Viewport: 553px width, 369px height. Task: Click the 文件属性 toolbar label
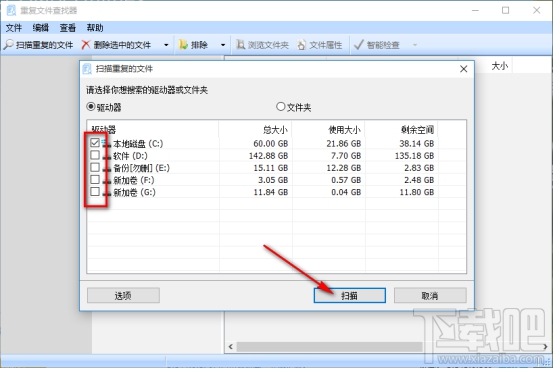[x=326, y=45]
